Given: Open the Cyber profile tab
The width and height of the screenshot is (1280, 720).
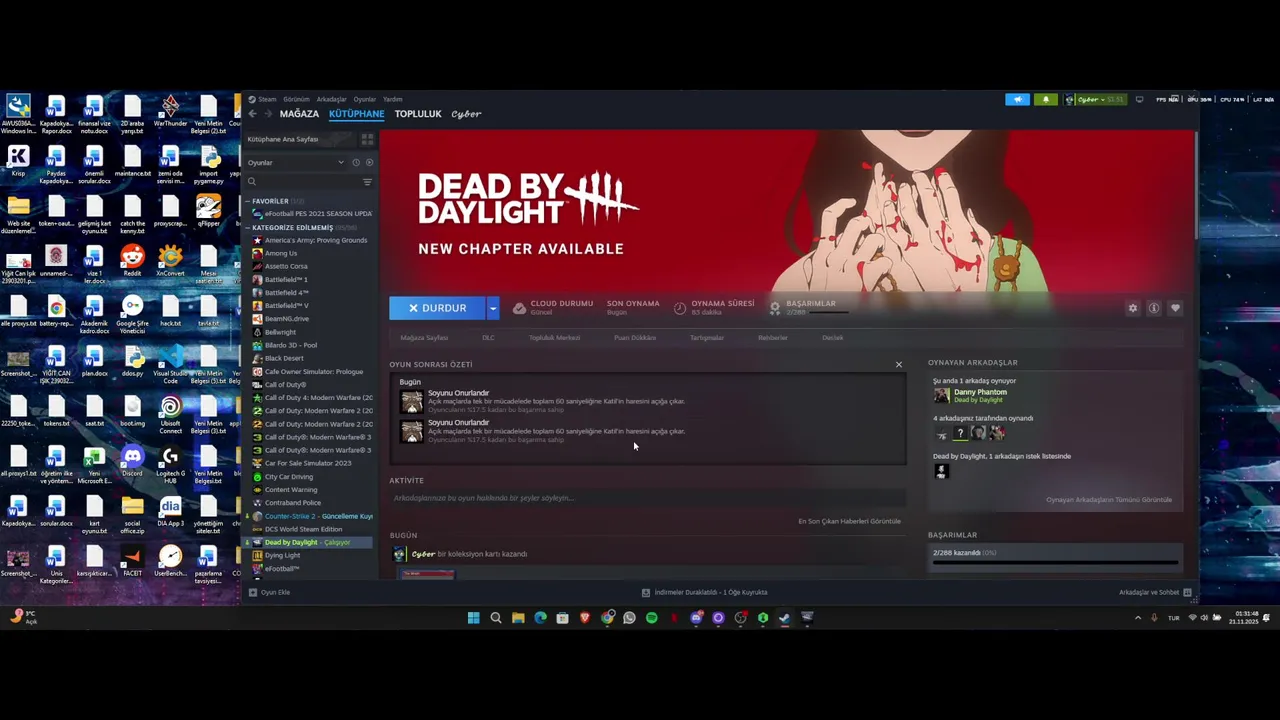Looking at the screenshot, I should pyautogui.click(x=466, y=114).
